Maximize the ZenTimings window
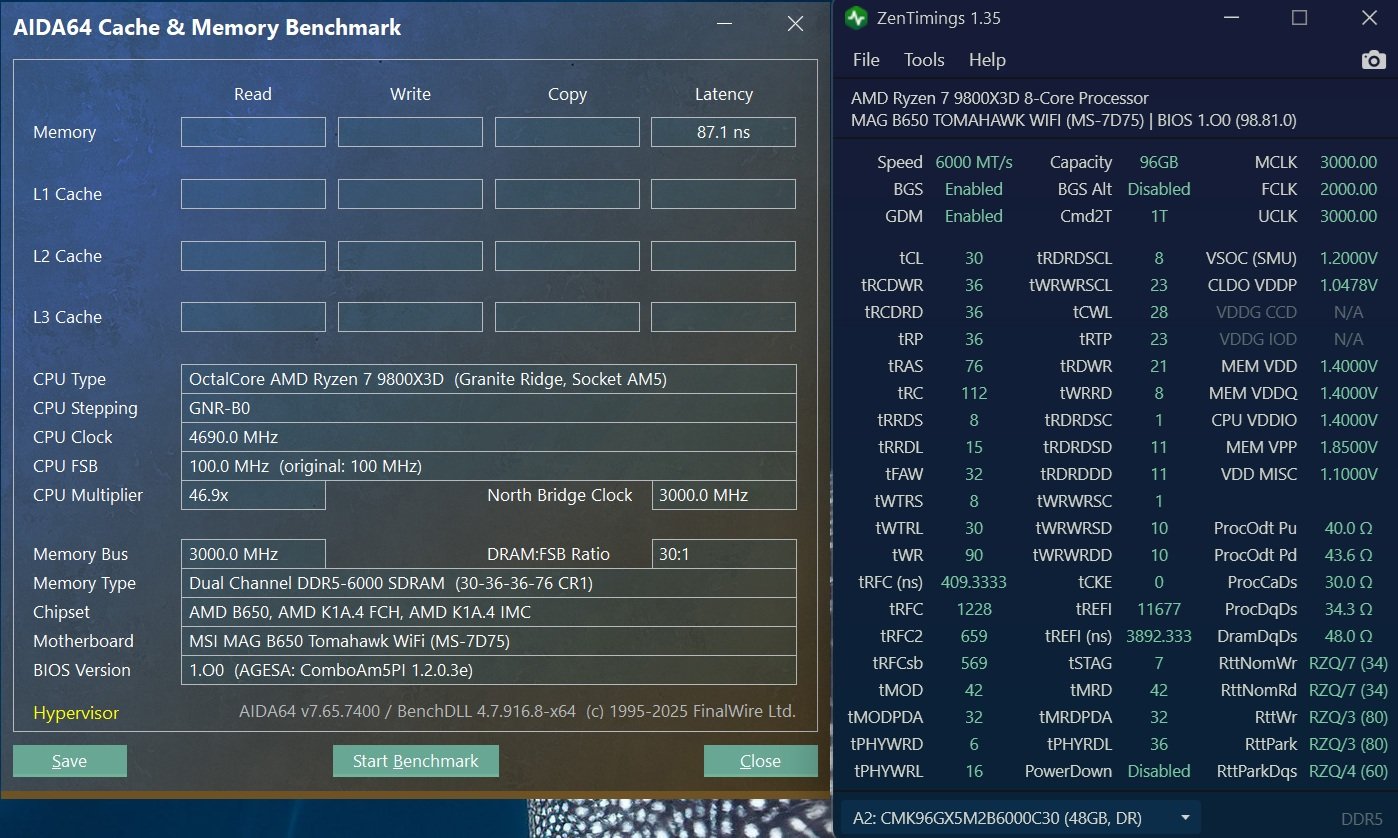The width and height of the screenshot is (1398, 838). pos(1299,18)
